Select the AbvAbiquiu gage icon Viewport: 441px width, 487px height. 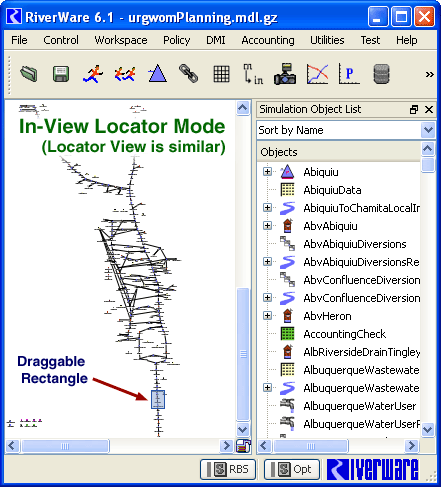point(287,226)
